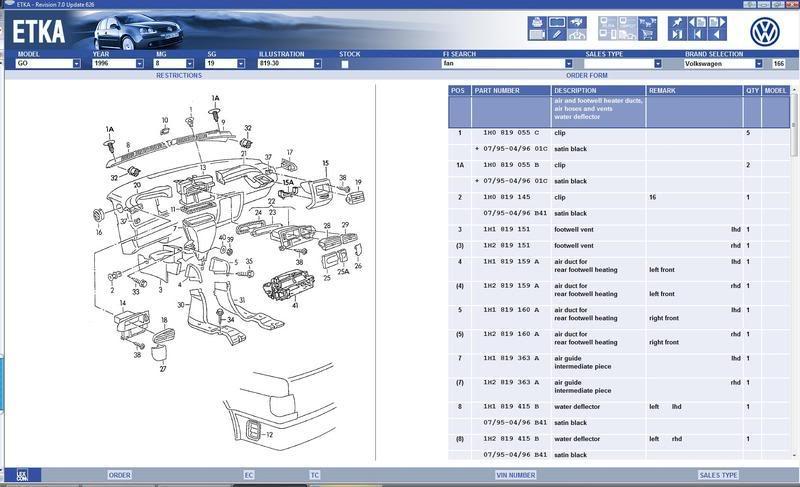Go to next illustration page icon

[x=717, y=22]
